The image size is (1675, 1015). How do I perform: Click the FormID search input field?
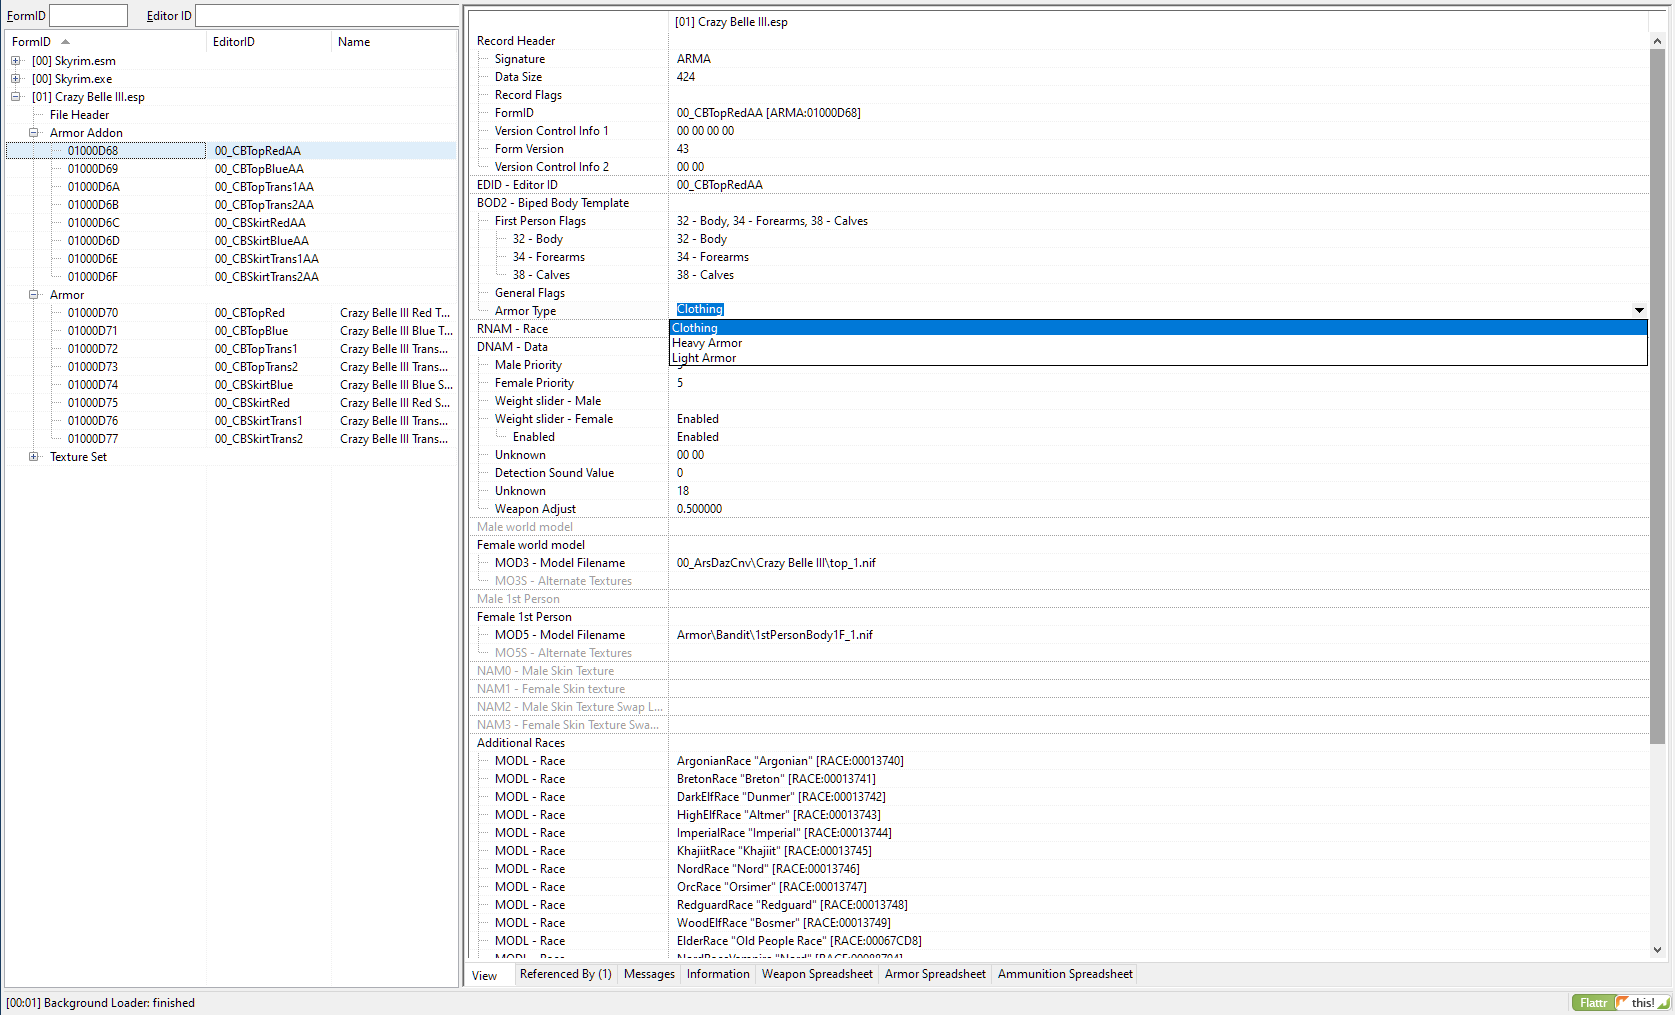pos(88,16)
